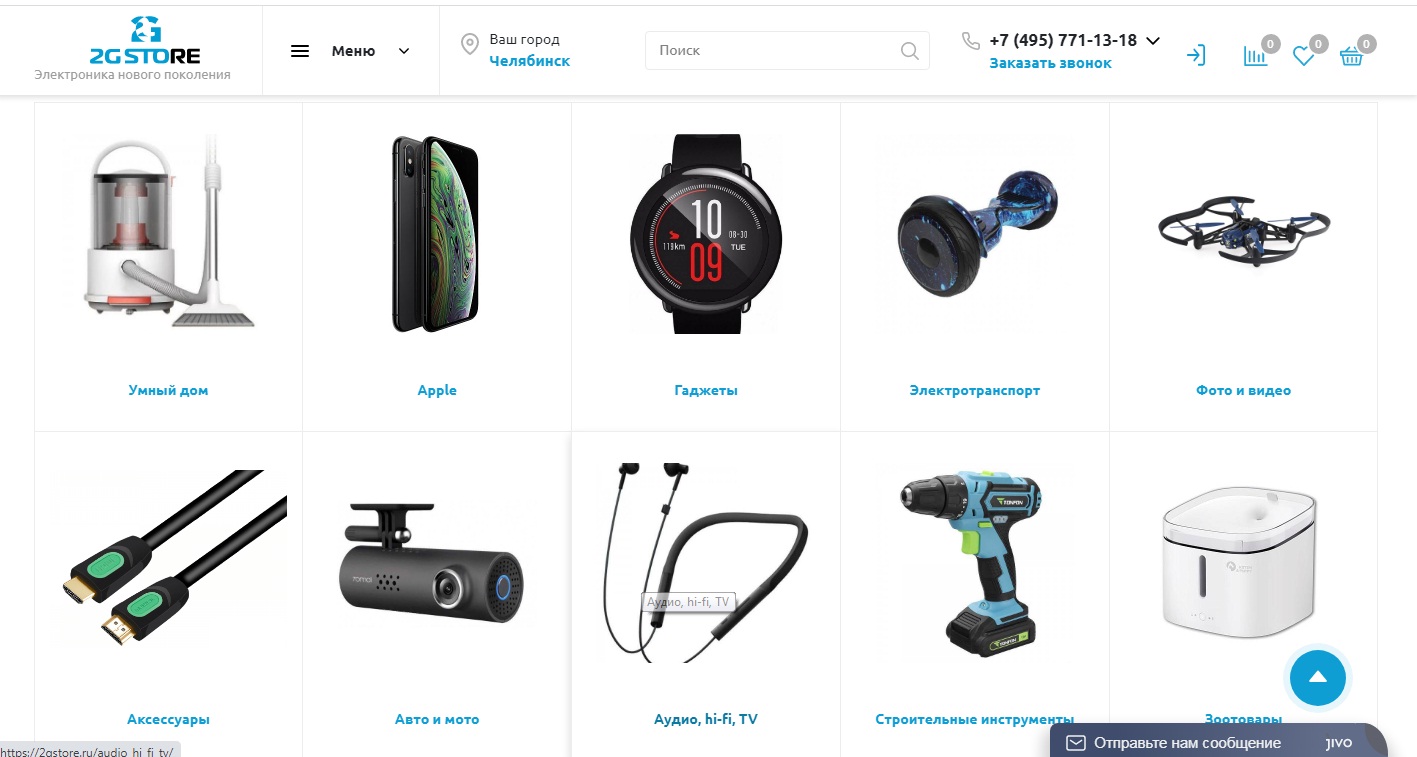
Task: Click the scroll-to-top arrow button
Action: [x=1318, y=677]
